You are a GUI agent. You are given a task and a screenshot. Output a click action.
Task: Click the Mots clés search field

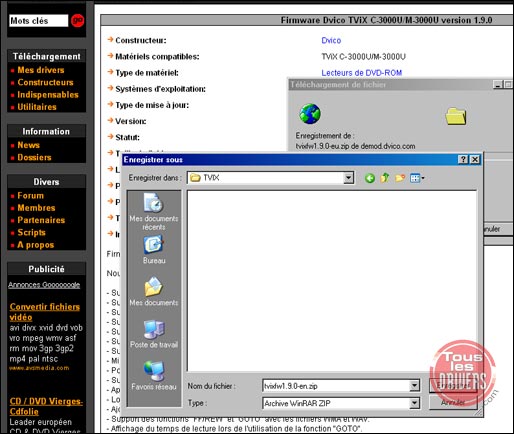coord(39,21)
